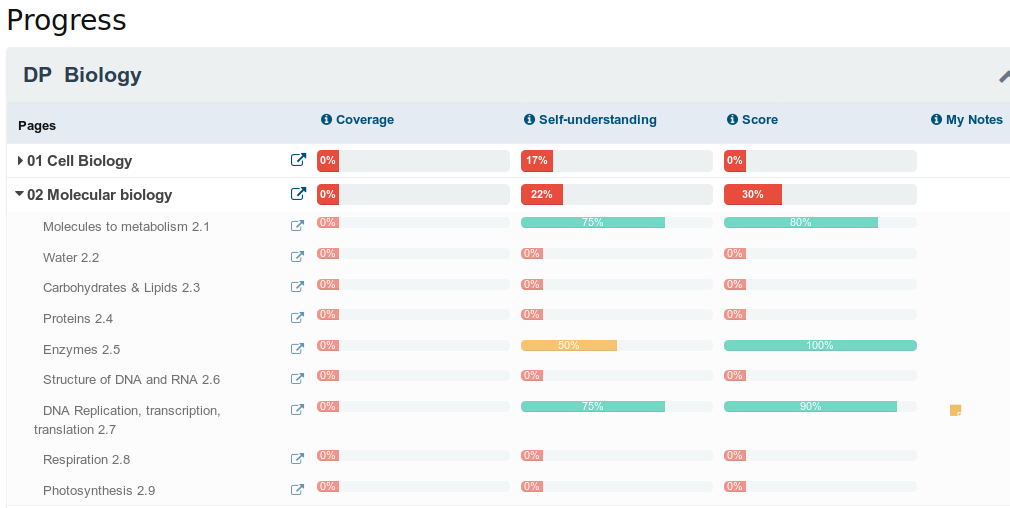Click the My Notes info icon
Image resolution: width=1010 pixels, height=508 pixels.
tap(936, 120)
